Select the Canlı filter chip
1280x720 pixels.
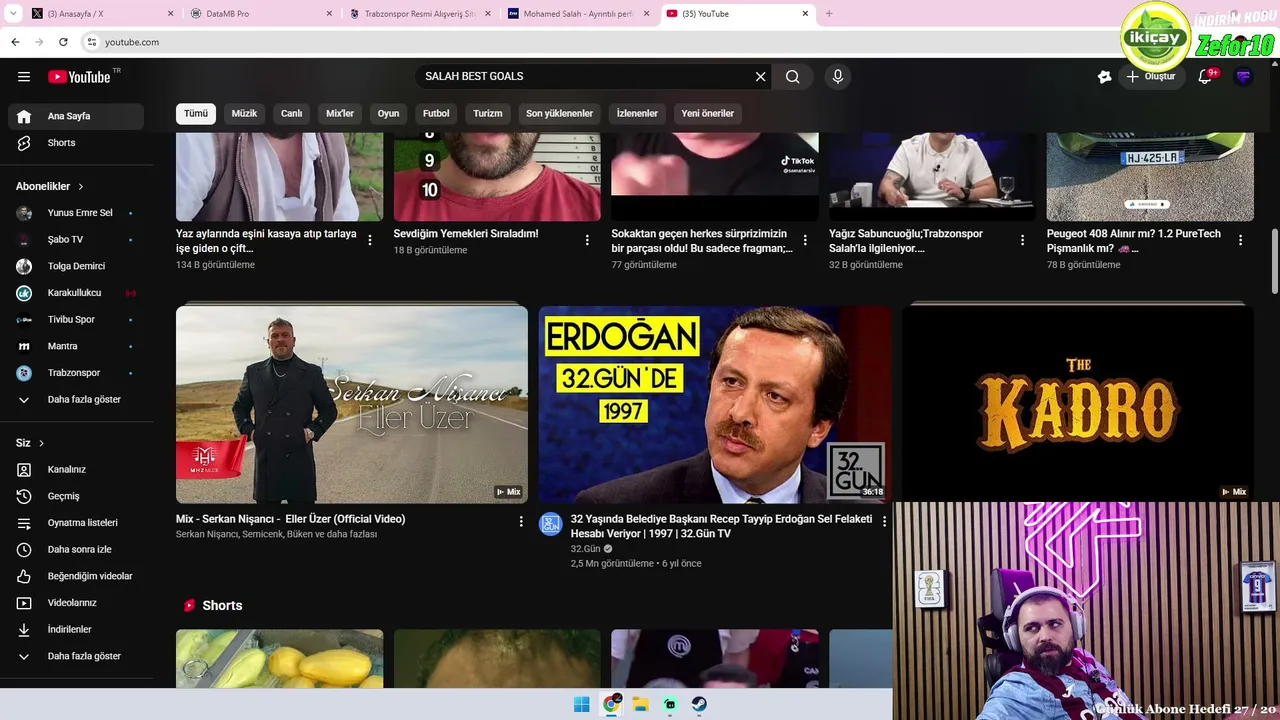[291, 114]
